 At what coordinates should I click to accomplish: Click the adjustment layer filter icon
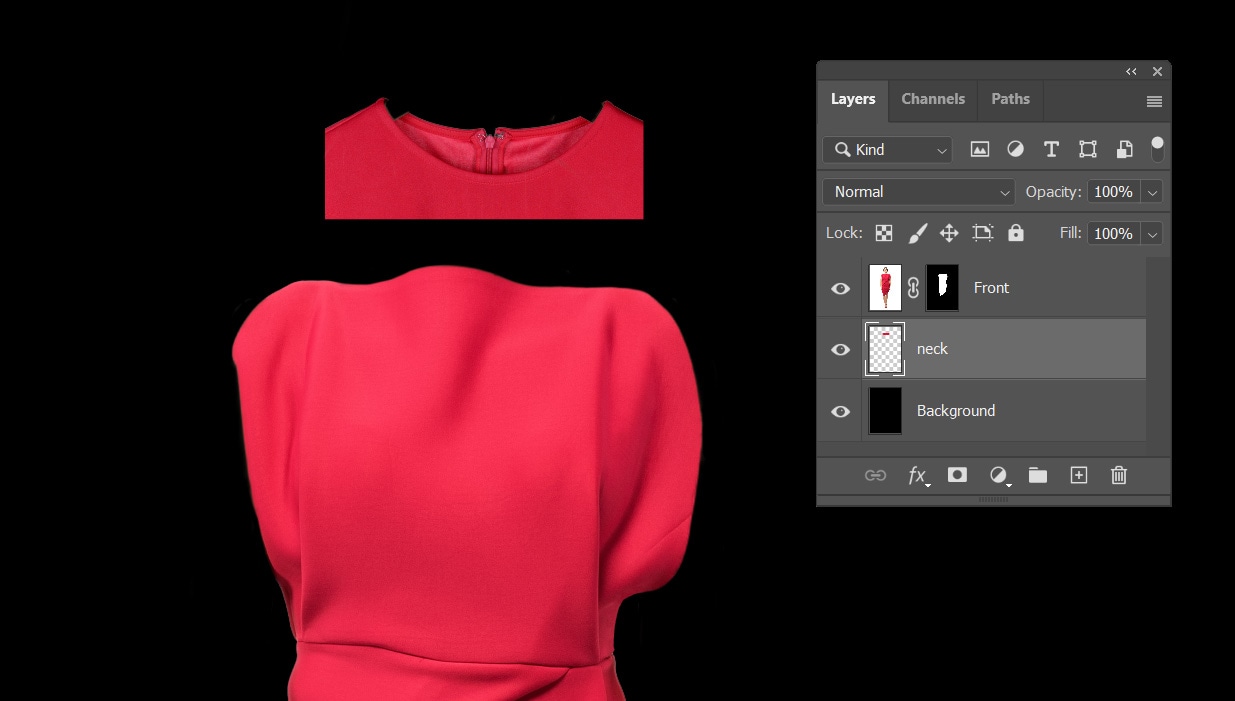point(1015,149)
